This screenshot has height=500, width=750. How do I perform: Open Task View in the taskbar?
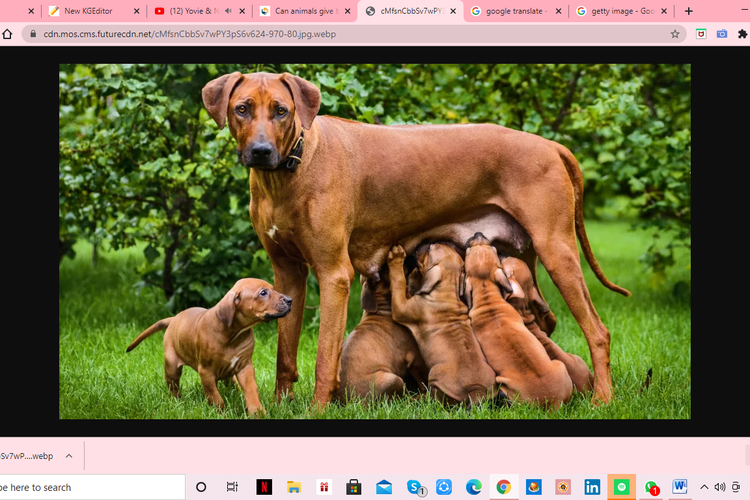click(232, 487)
